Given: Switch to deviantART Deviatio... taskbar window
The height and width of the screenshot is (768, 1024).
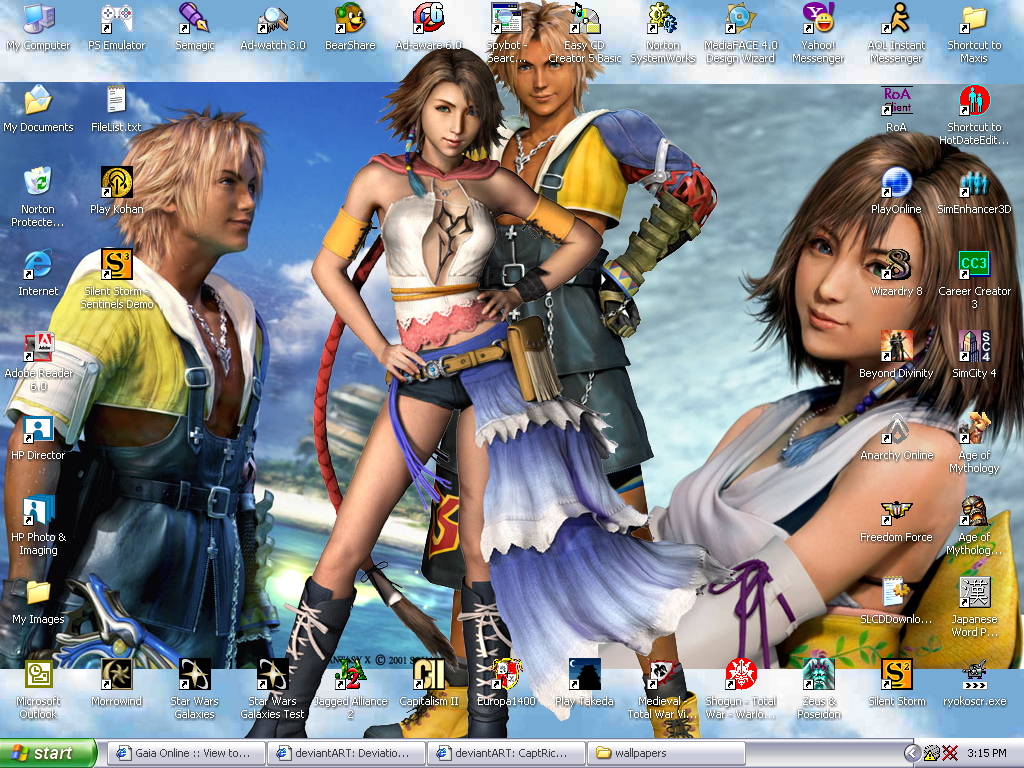Looking at the screenshot, I should point(345,753).
